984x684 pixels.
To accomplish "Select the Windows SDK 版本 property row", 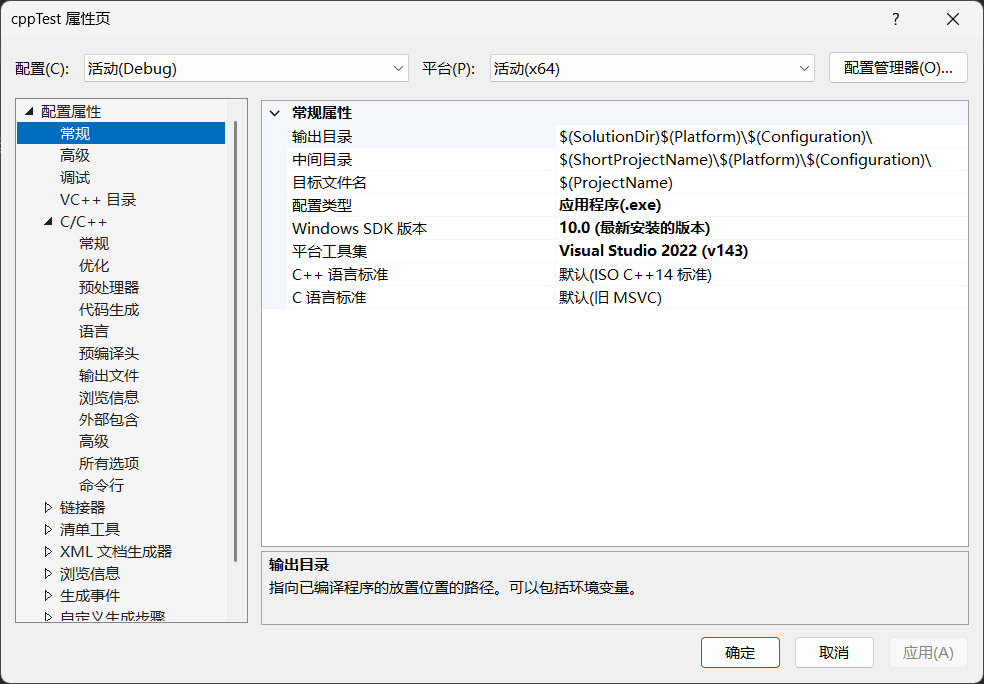I will point(627,228).
